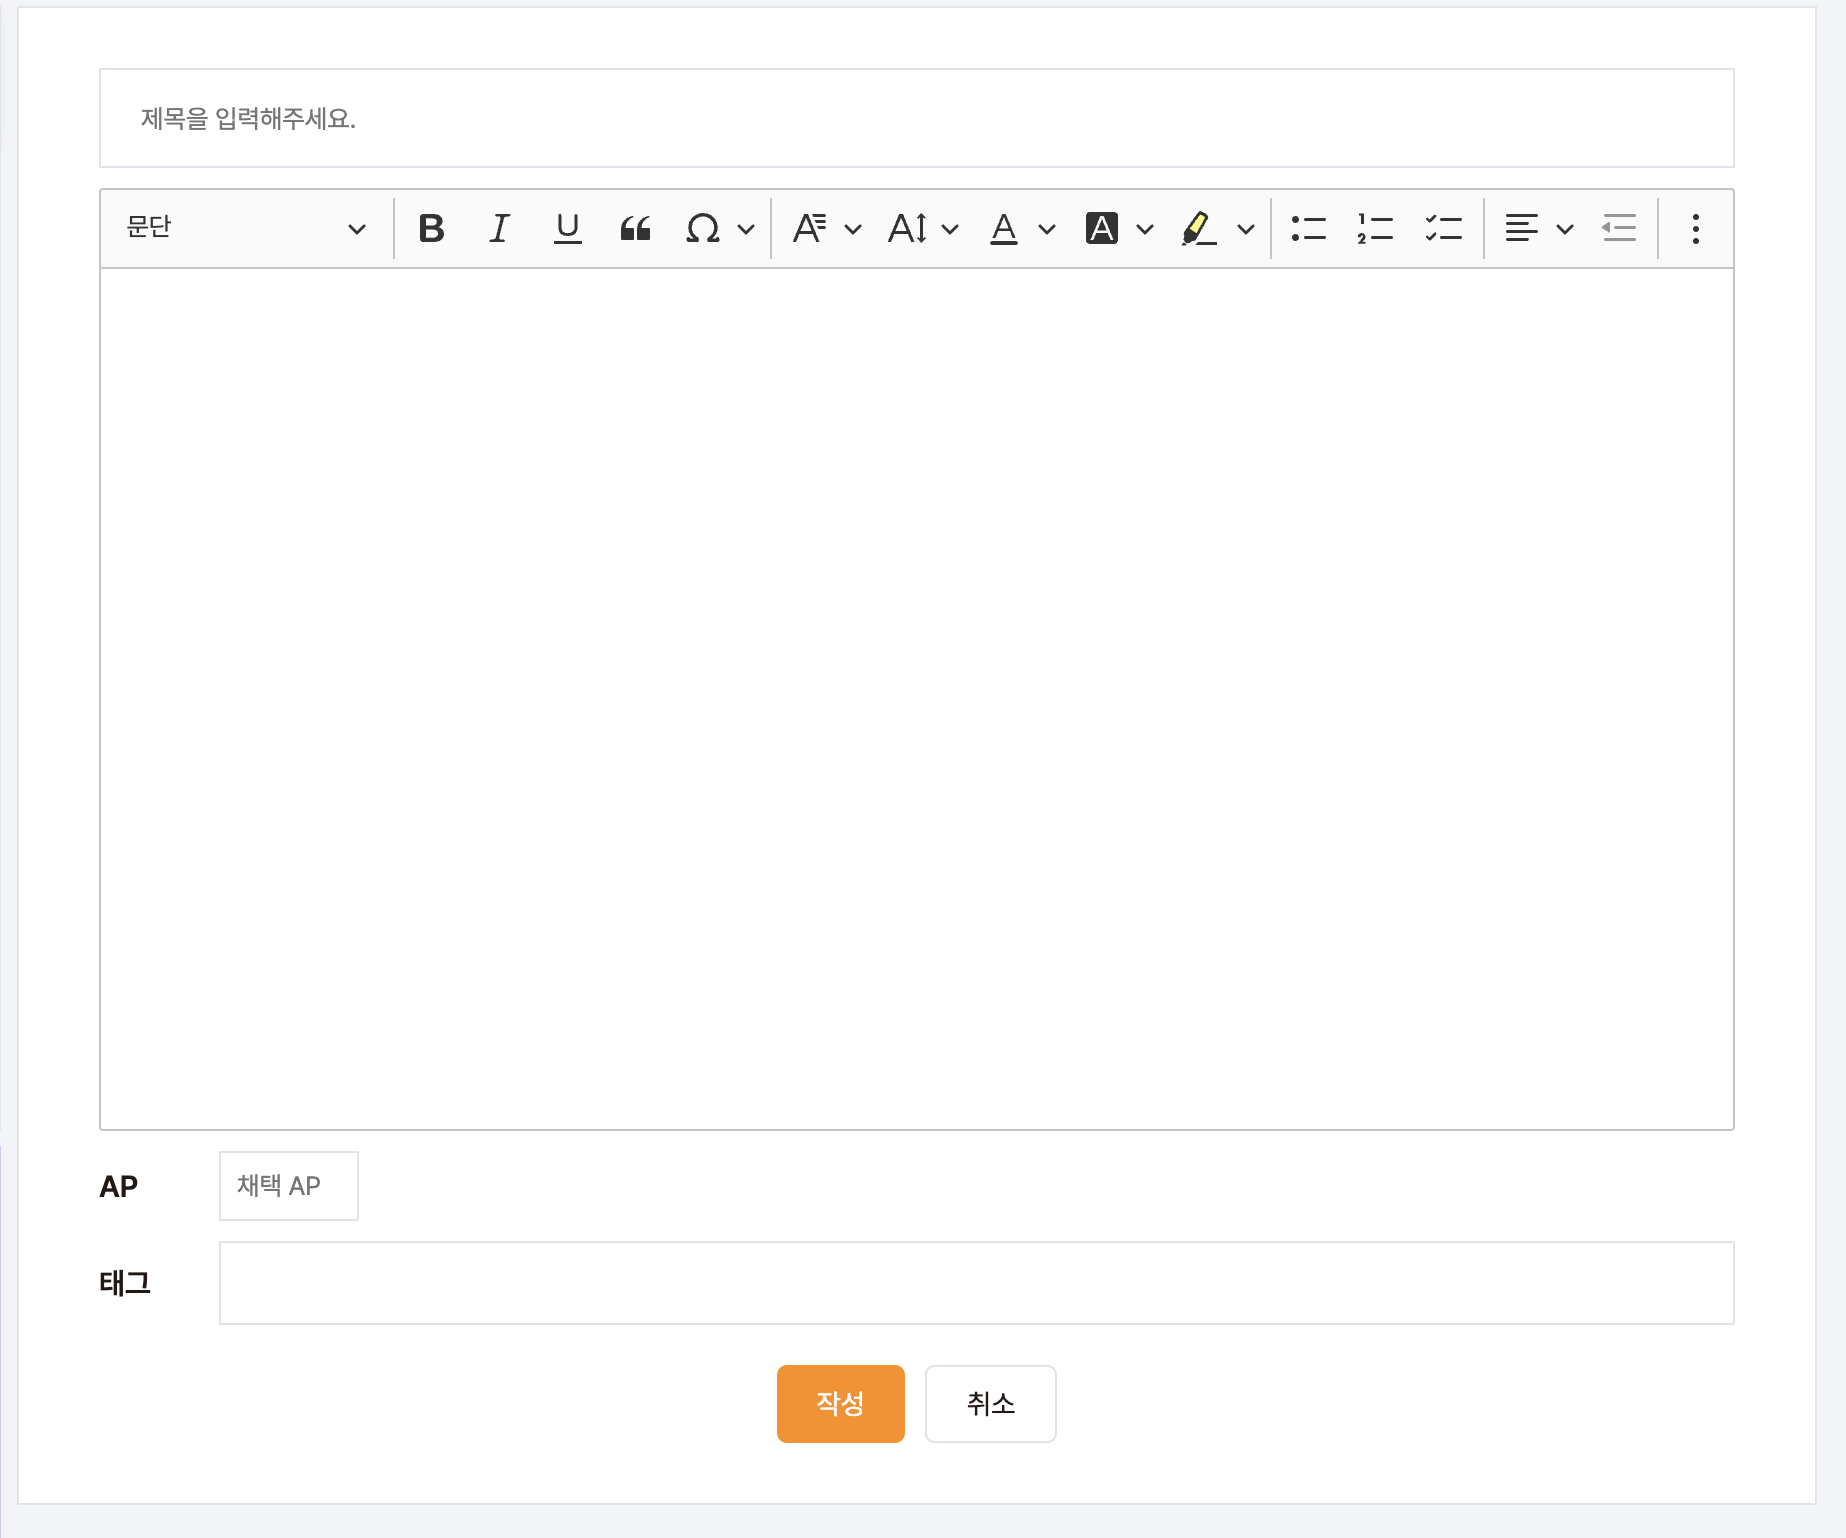Insert a numbered list
Viewport: 1846px width, 1538px height.
tap(1375, 229)
